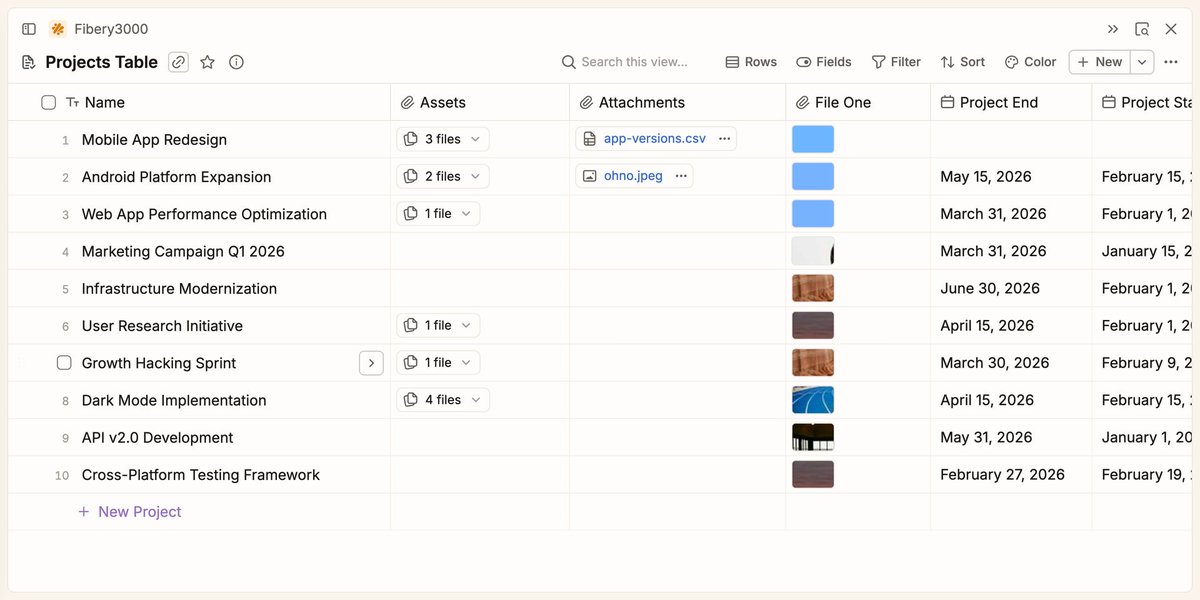Open the Filter menu

click(896, 62)
